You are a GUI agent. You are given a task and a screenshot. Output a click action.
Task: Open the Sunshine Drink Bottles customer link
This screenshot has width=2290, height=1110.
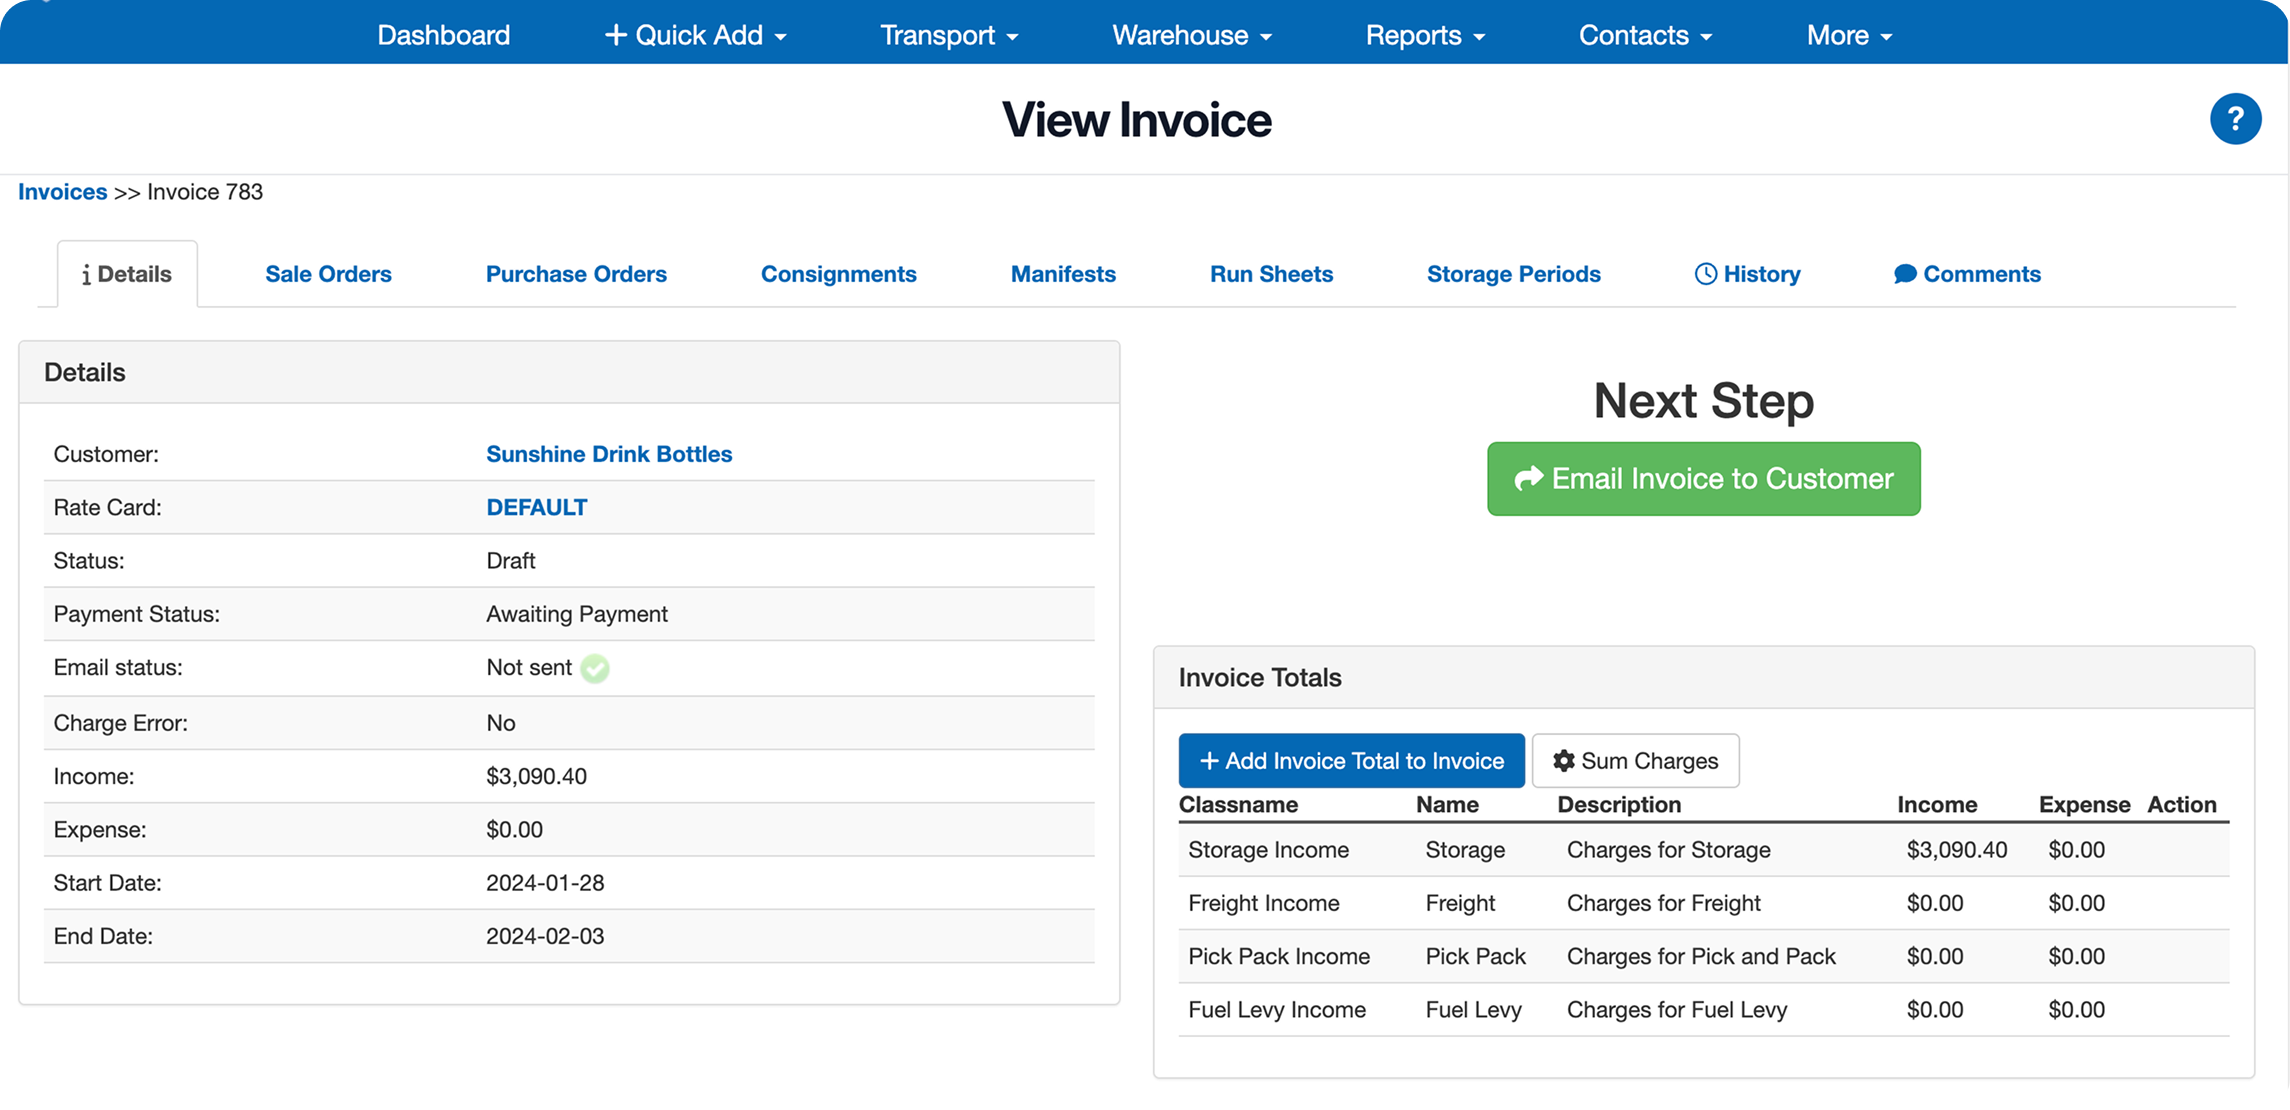coord(608,453)
